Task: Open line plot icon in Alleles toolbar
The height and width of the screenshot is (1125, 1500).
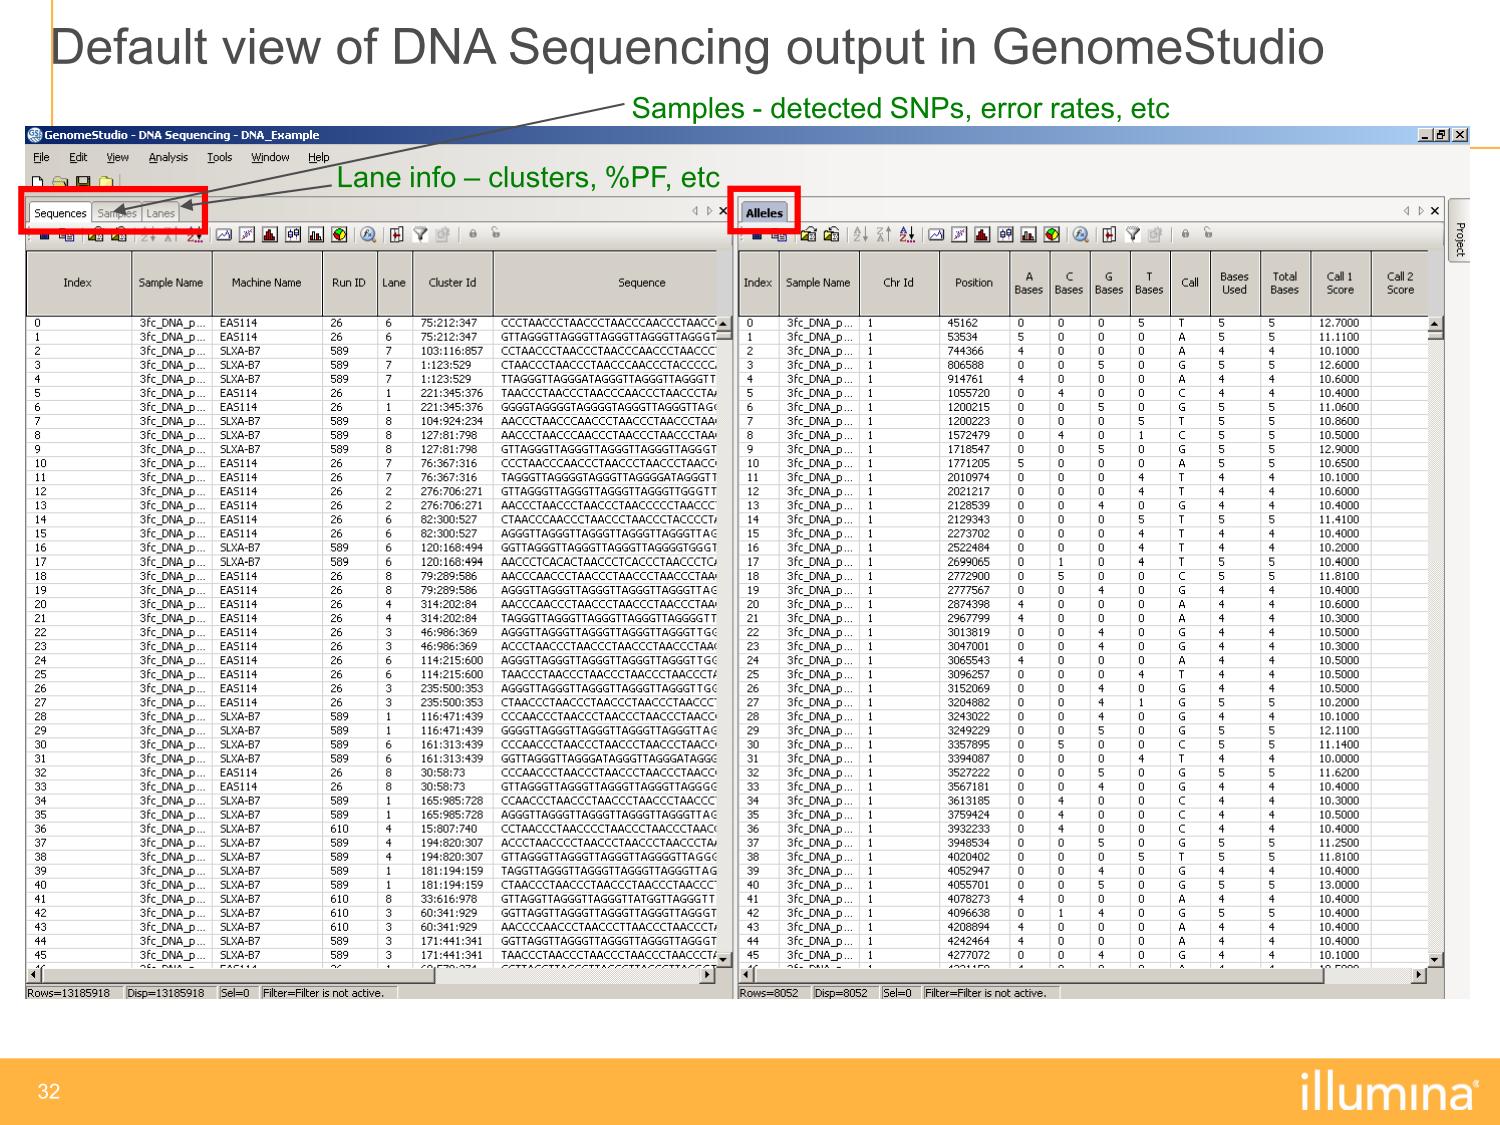Action: pyautogui.click(x=936, y=235)
